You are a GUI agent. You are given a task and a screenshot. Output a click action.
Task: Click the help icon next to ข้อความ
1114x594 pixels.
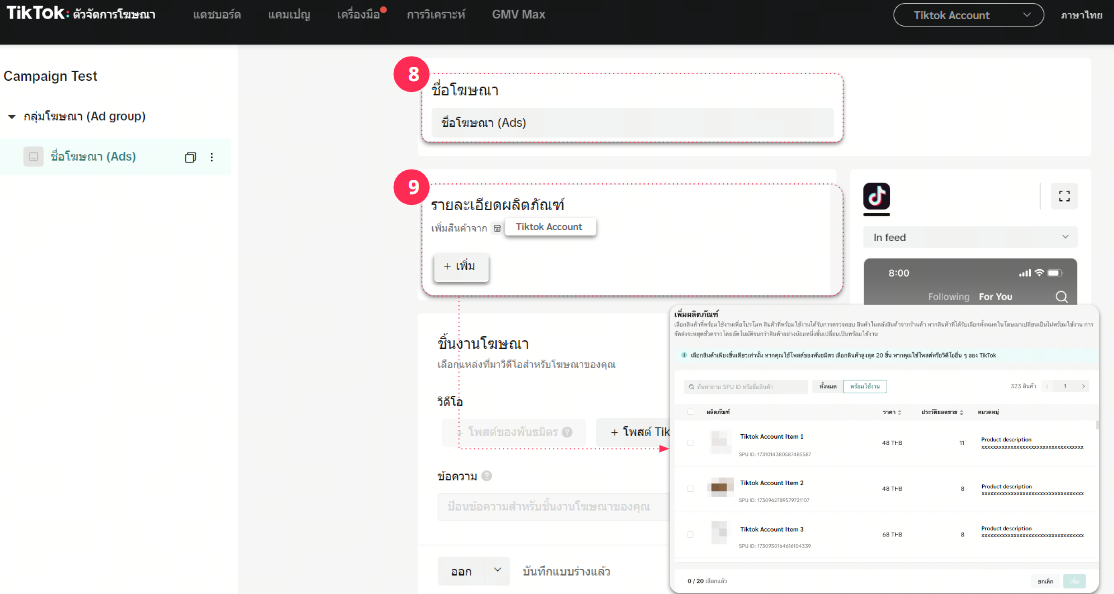(x=487, y=476)
